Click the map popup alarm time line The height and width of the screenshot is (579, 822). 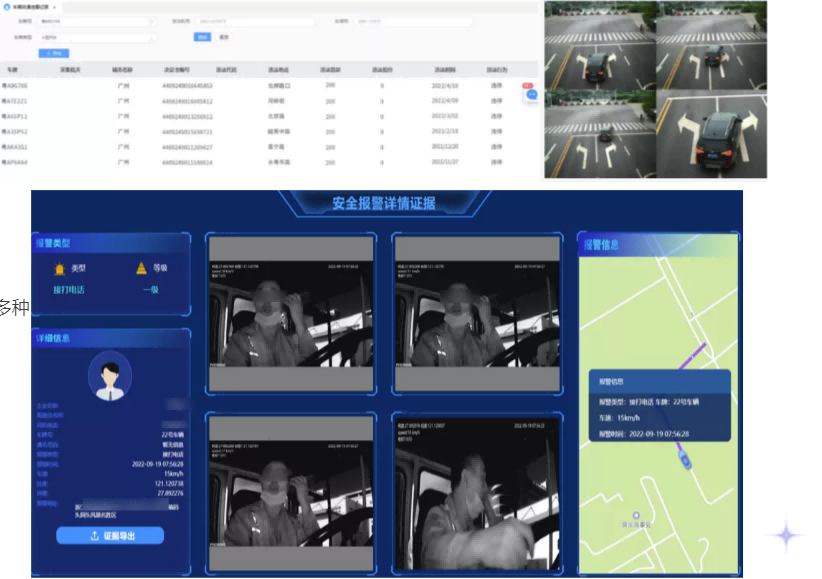644,434
